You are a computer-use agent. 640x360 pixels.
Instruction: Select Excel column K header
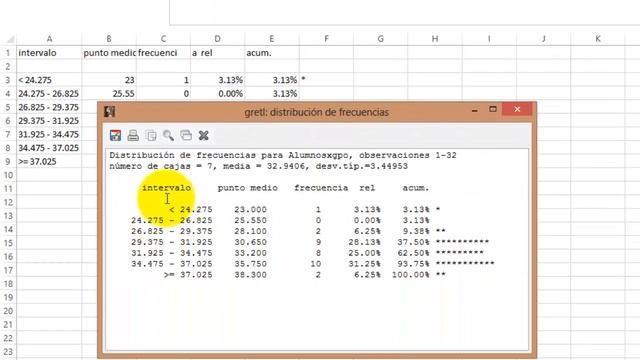[x=598, y=39]
